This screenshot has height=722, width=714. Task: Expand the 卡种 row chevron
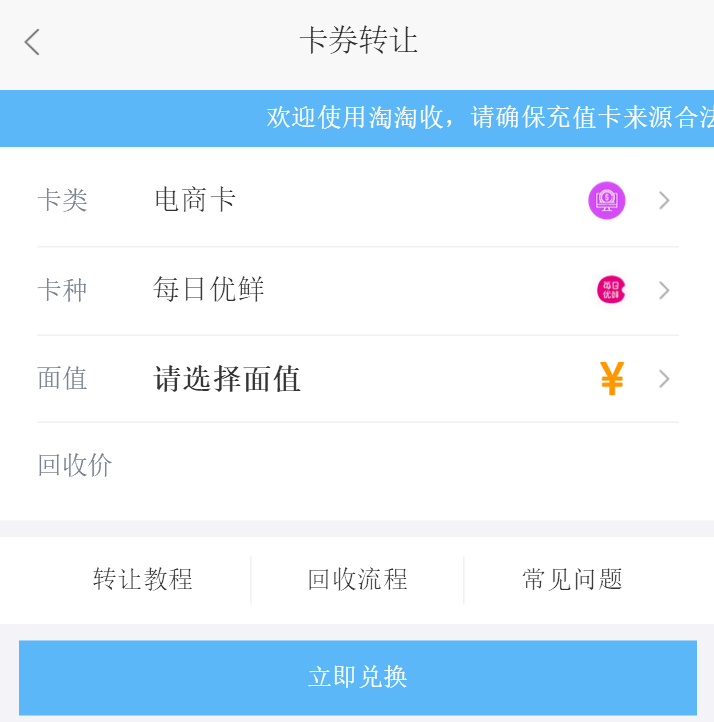(x=664, y=291)
